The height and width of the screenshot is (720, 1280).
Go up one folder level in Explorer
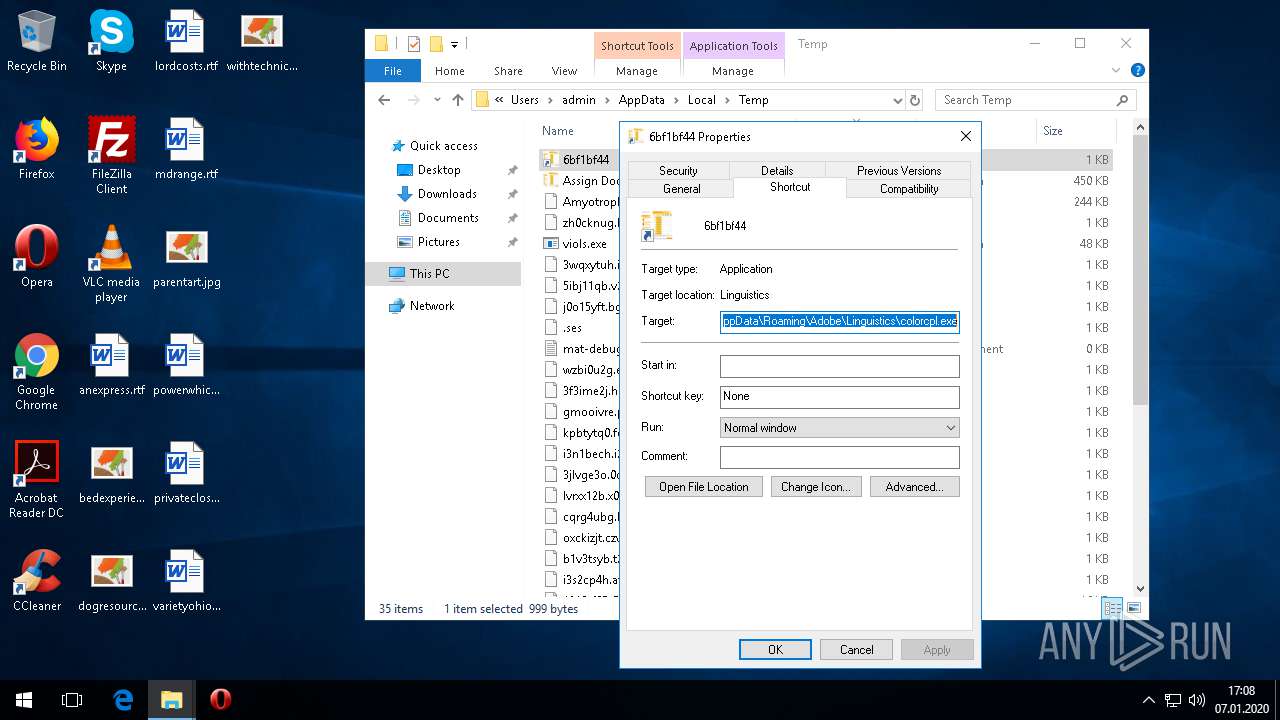pos(458,100)
